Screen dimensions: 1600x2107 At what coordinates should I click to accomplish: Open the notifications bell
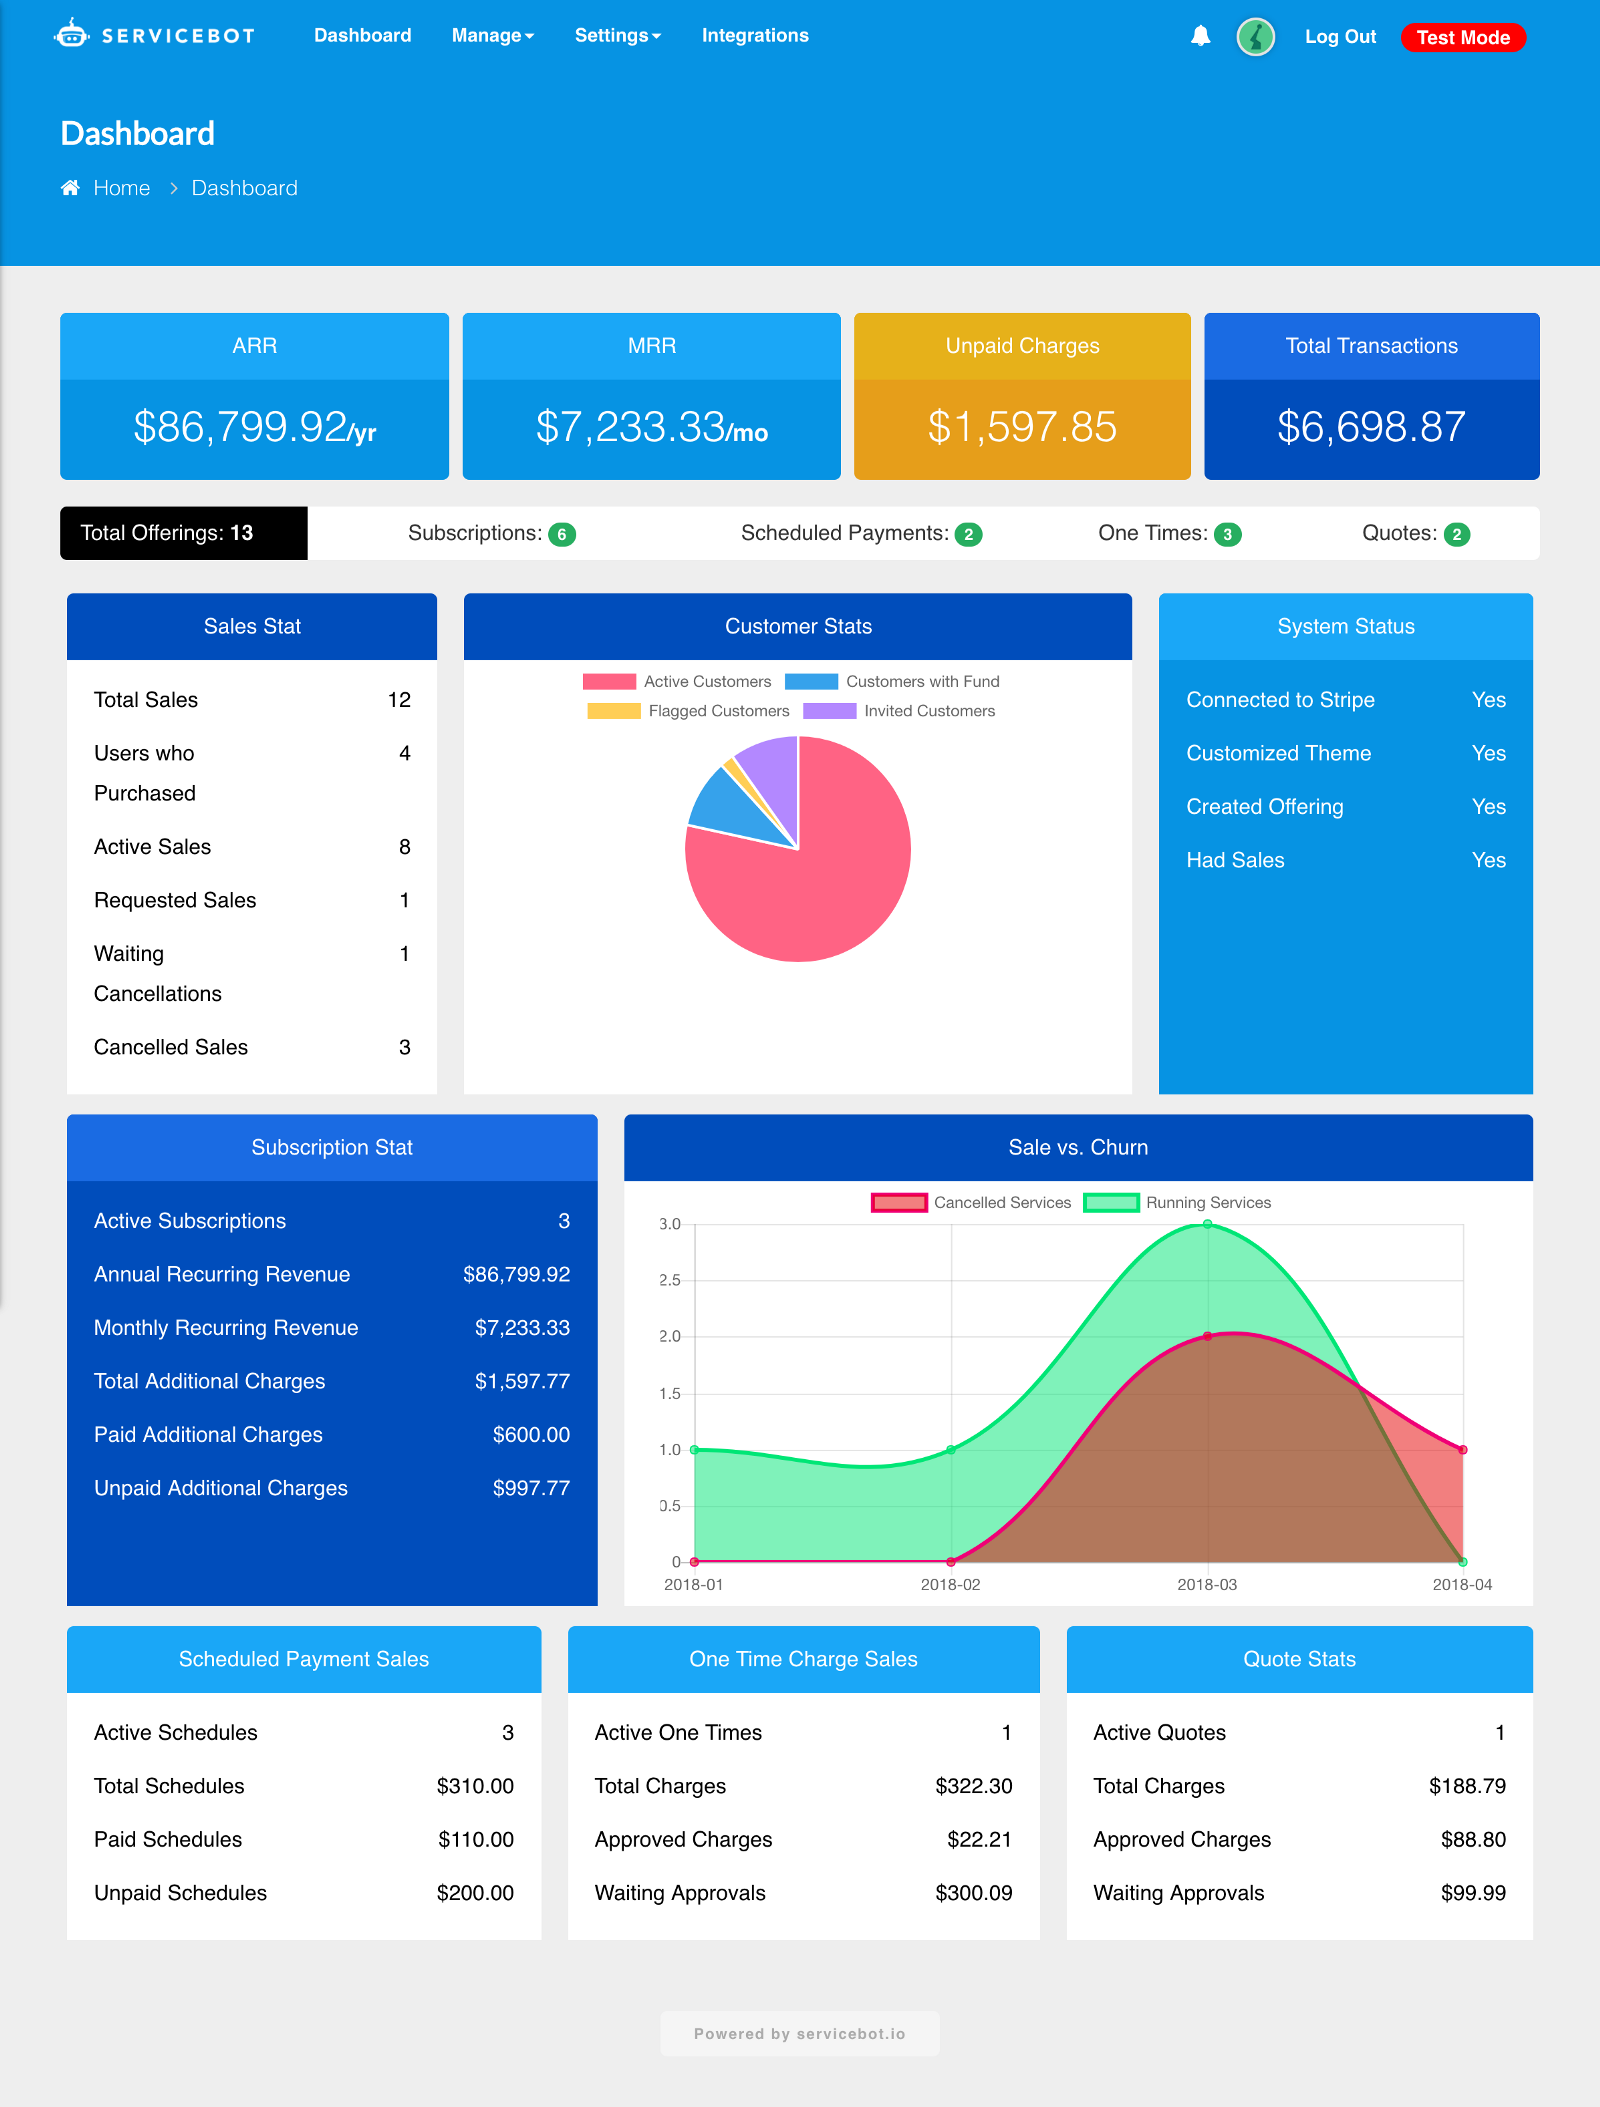click(1200, 37)
